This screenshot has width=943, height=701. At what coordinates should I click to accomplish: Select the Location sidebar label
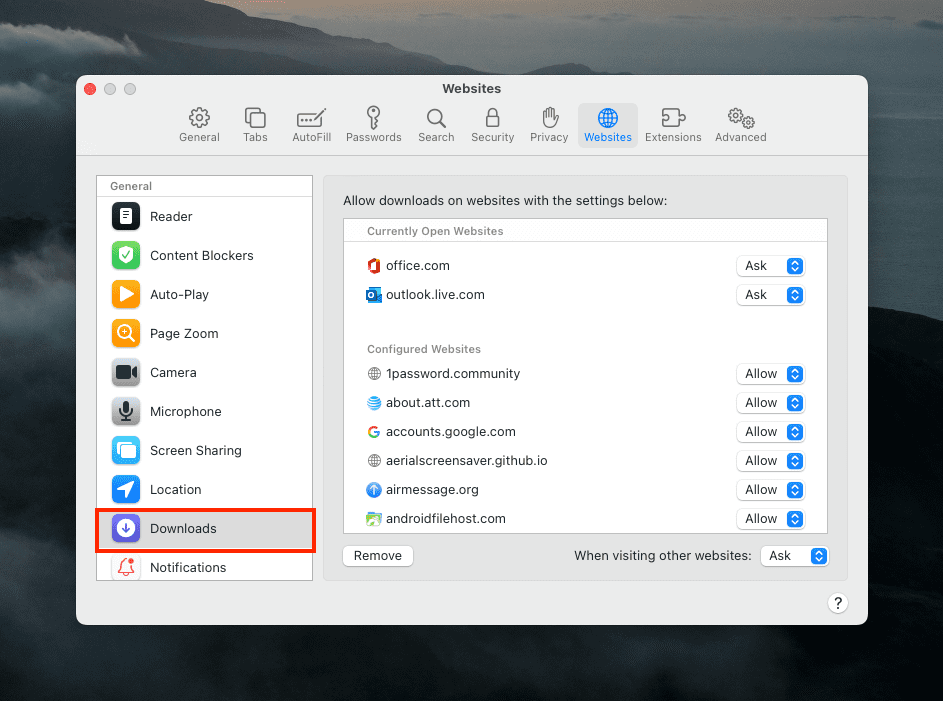(x=176, y=489)
